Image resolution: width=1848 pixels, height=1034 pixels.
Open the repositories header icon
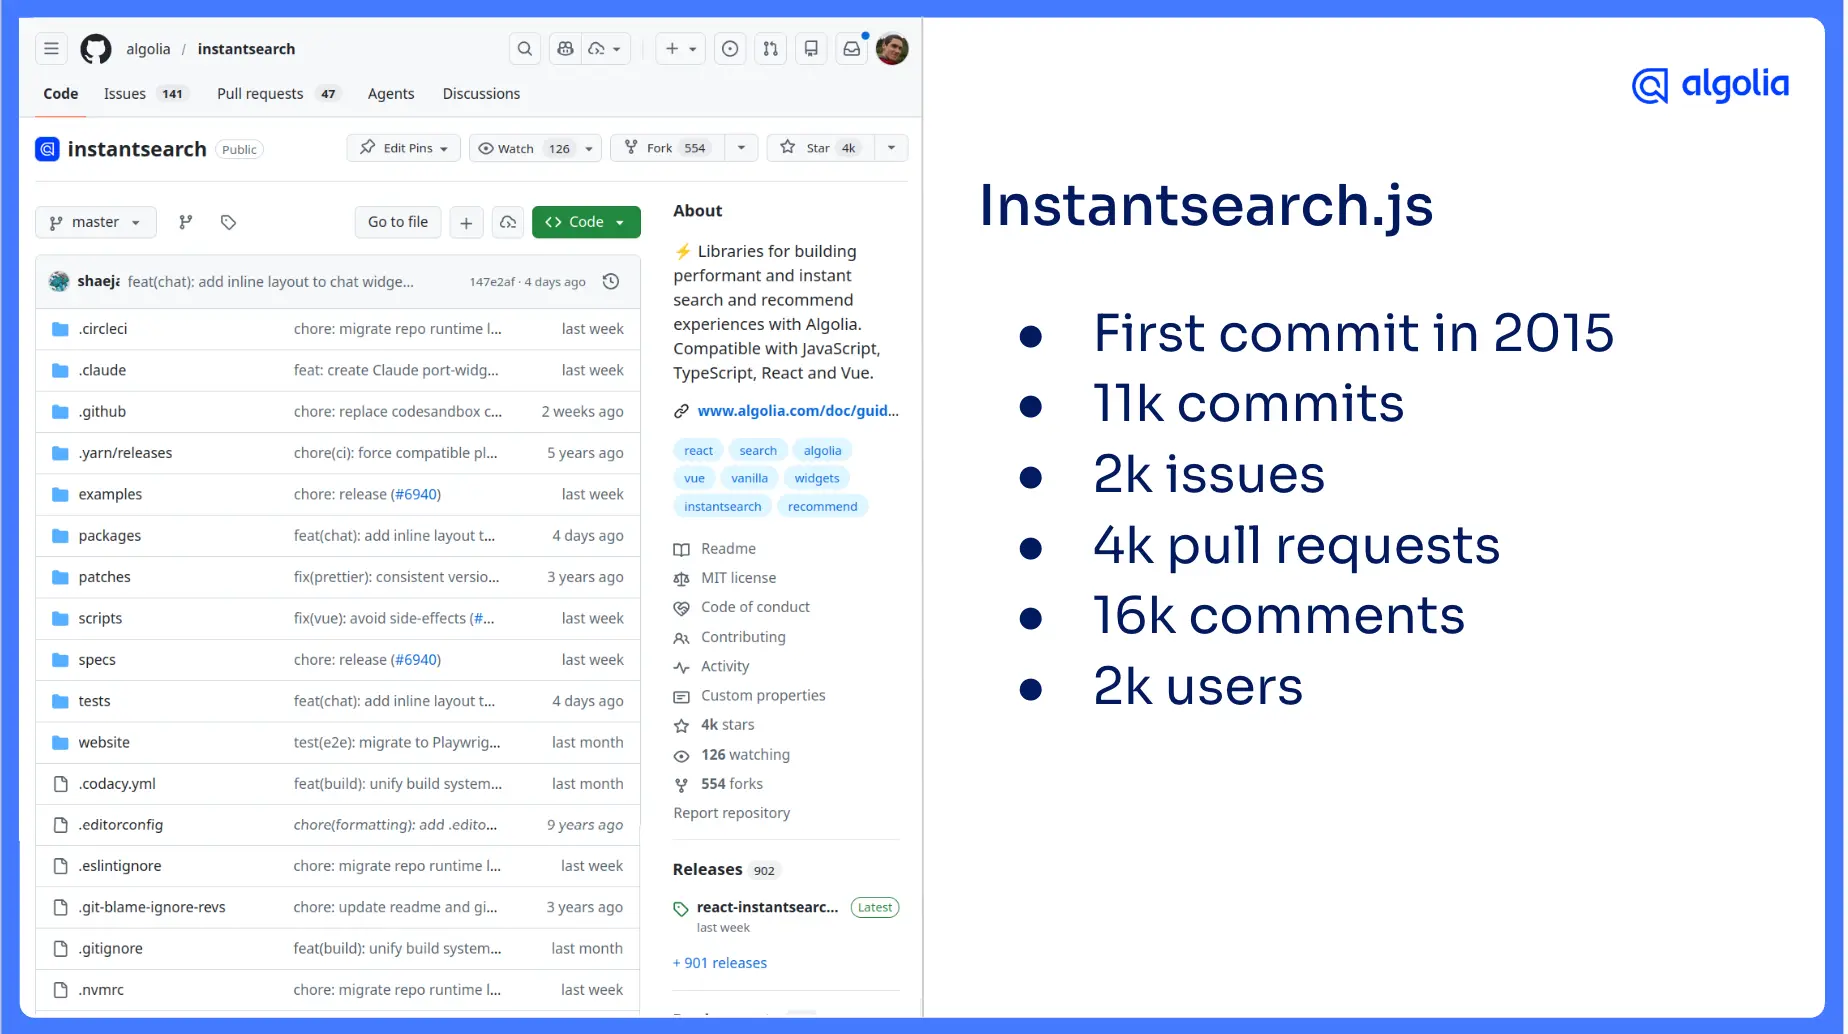(811, 48)
